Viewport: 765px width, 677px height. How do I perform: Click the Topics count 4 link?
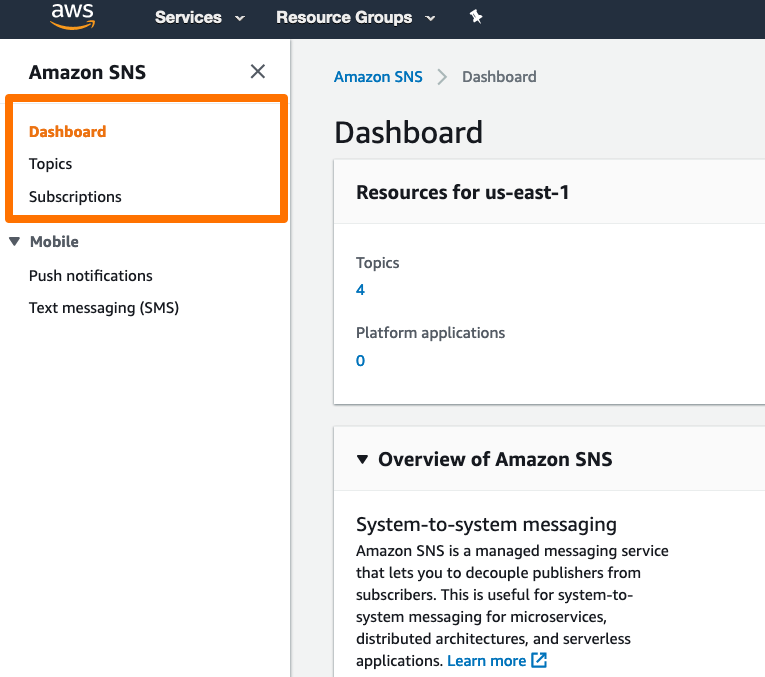[360, 290]
